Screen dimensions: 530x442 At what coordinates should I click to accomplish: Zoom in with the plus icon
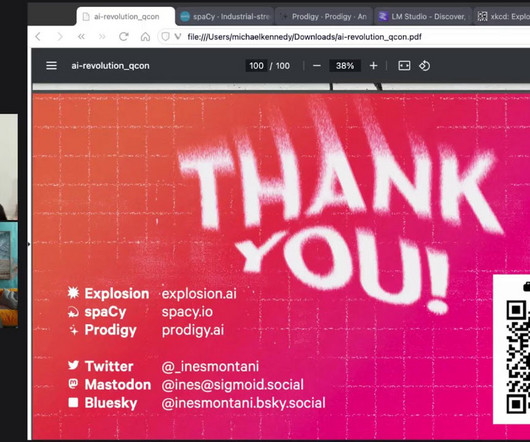(374, 66)
